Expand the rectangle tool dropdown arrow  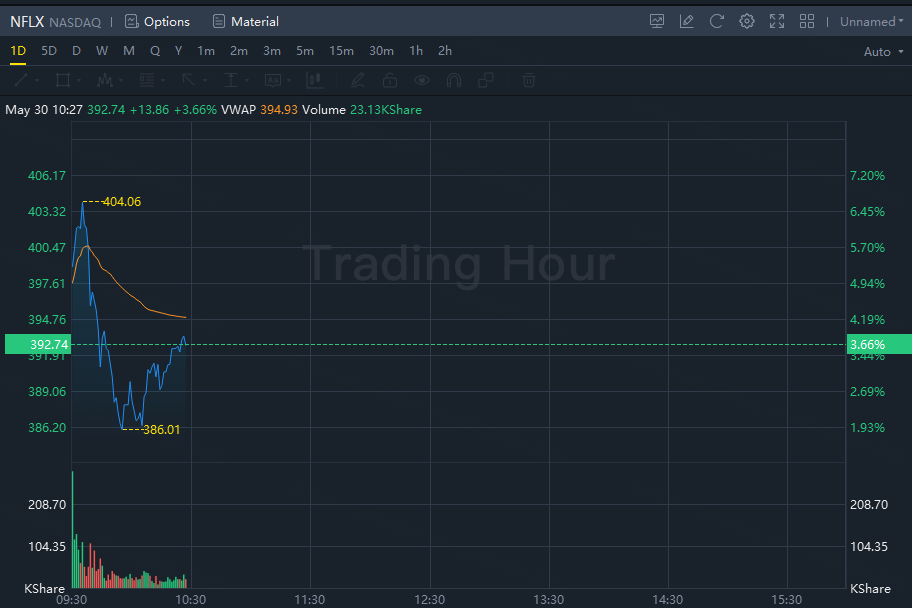click(x=79, y=81)
